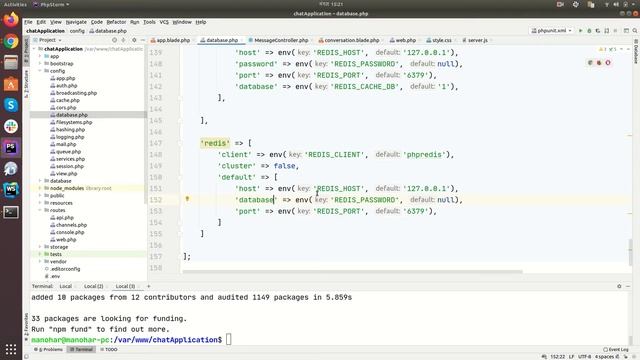
Task: Open the TODO tool window
Action: point(109,349)
